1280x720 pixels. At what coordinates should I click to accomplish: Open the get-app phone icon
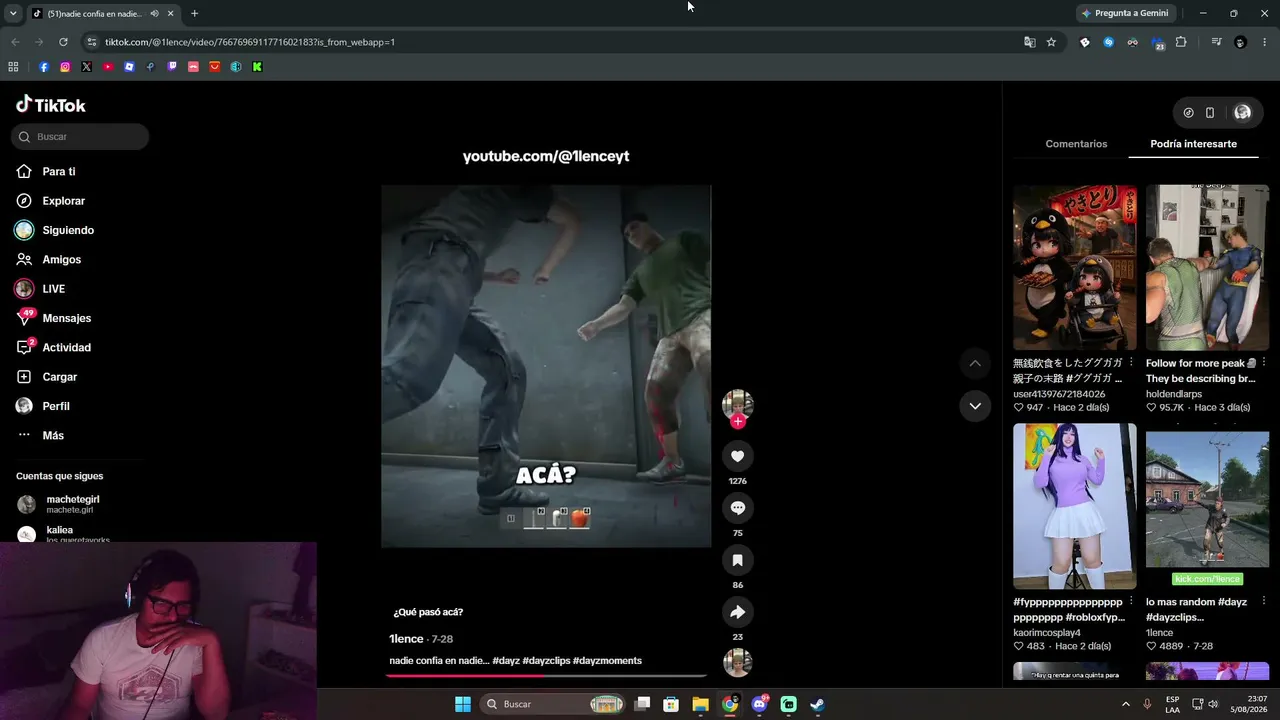(1210, 113)
